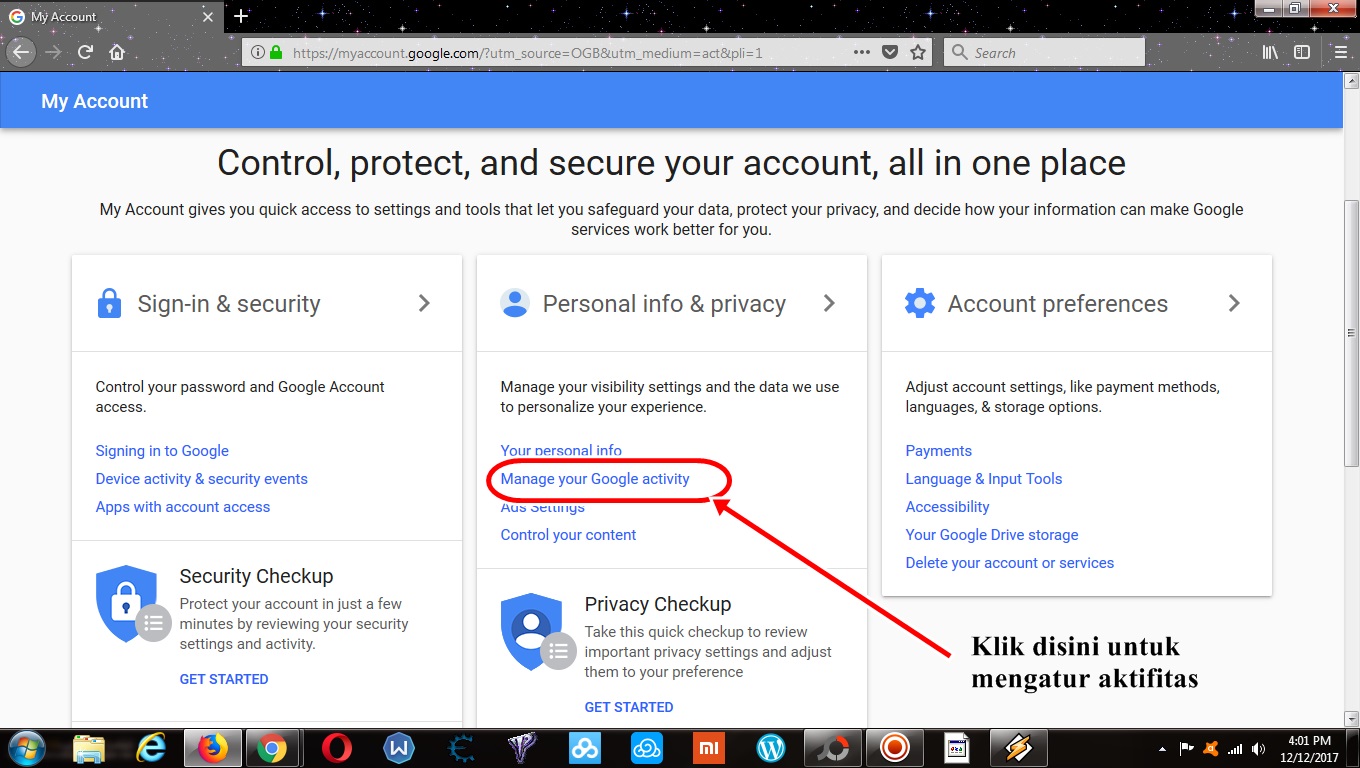Click the Firefox search input field
Image resolution: width=1360 pixels, height=768 pixels.
[1044, 52]
